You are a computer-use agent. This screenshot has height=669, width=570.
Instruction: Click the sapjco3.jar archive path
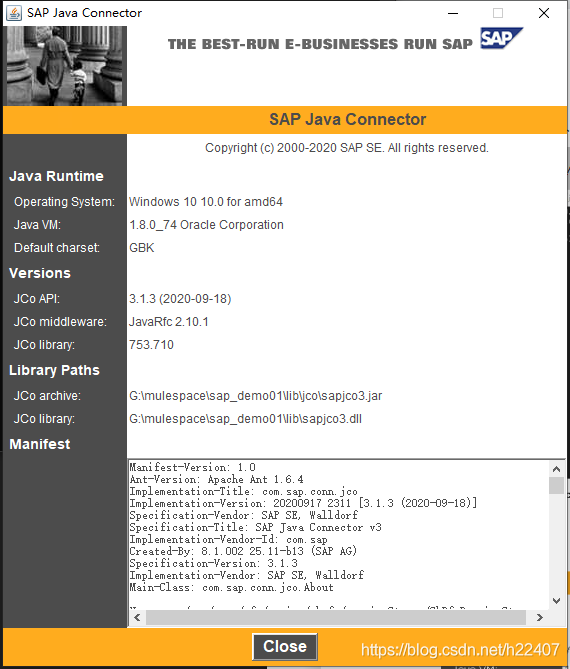(x=256, y=396)
